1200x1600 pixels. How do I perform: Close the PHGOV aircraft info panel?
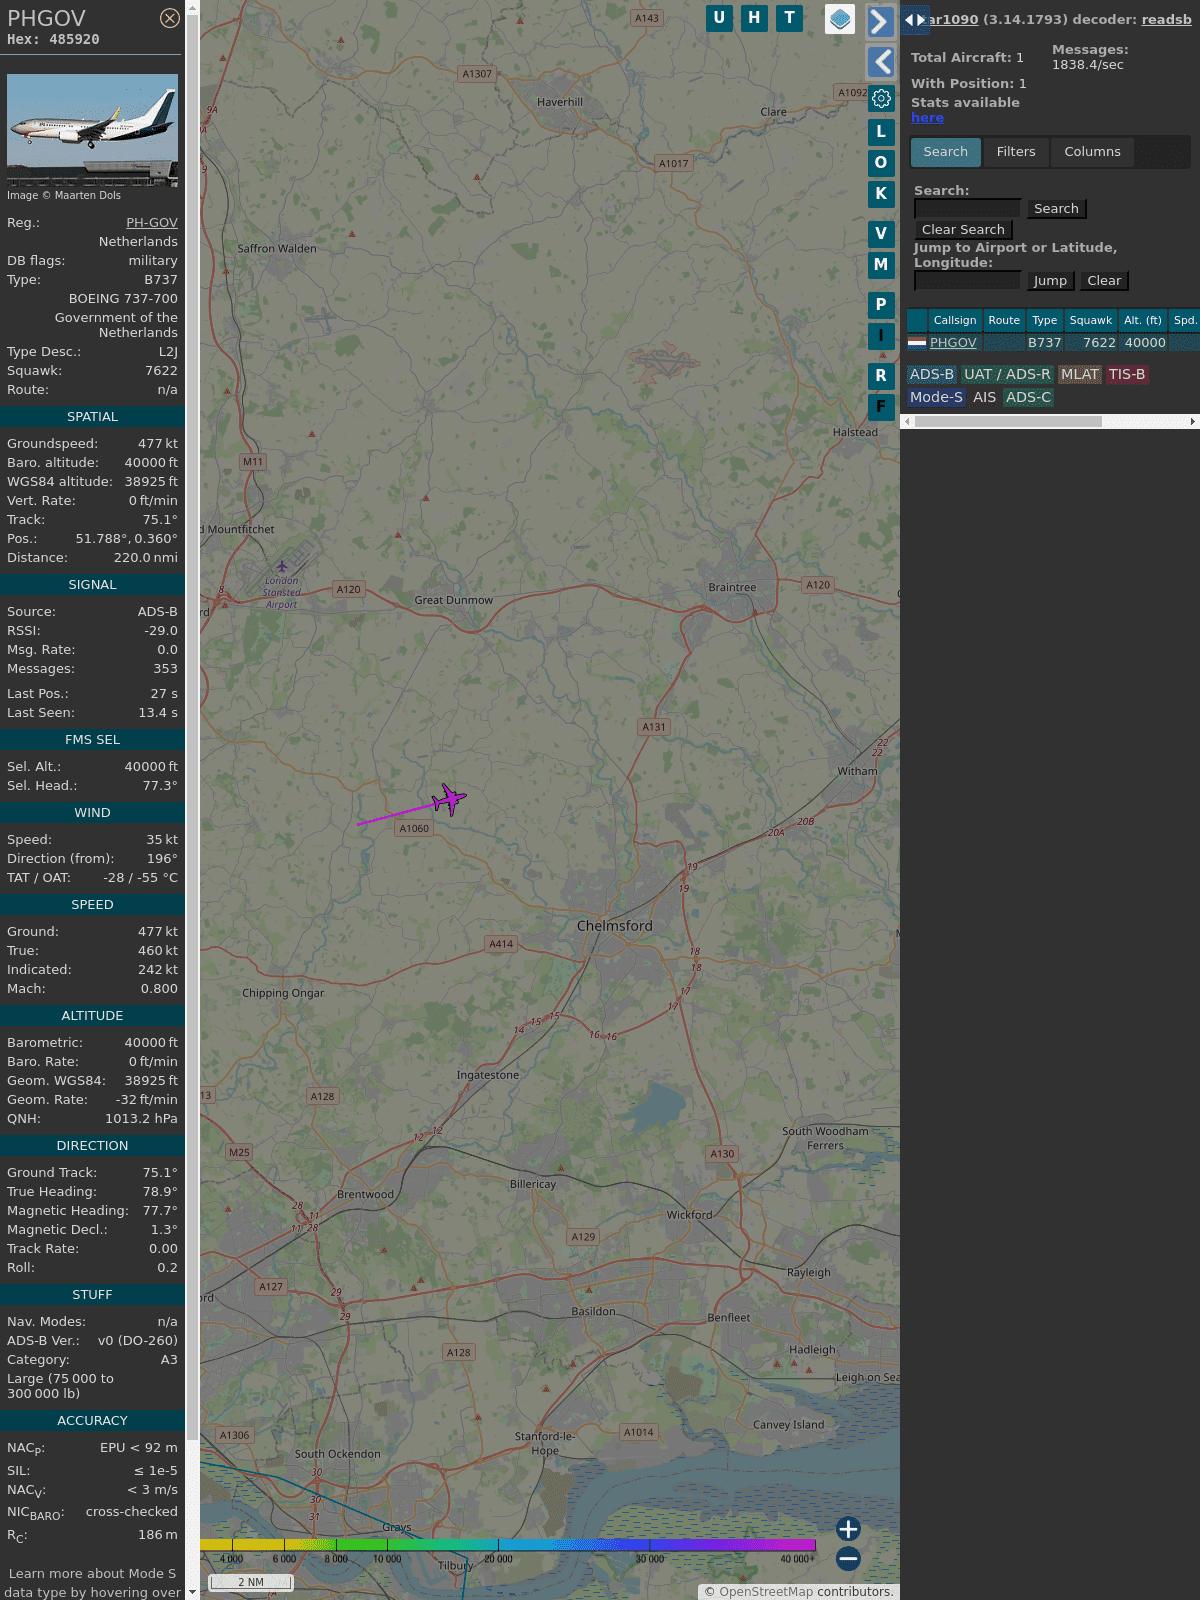pyautogui.click(x=170, y=18)
